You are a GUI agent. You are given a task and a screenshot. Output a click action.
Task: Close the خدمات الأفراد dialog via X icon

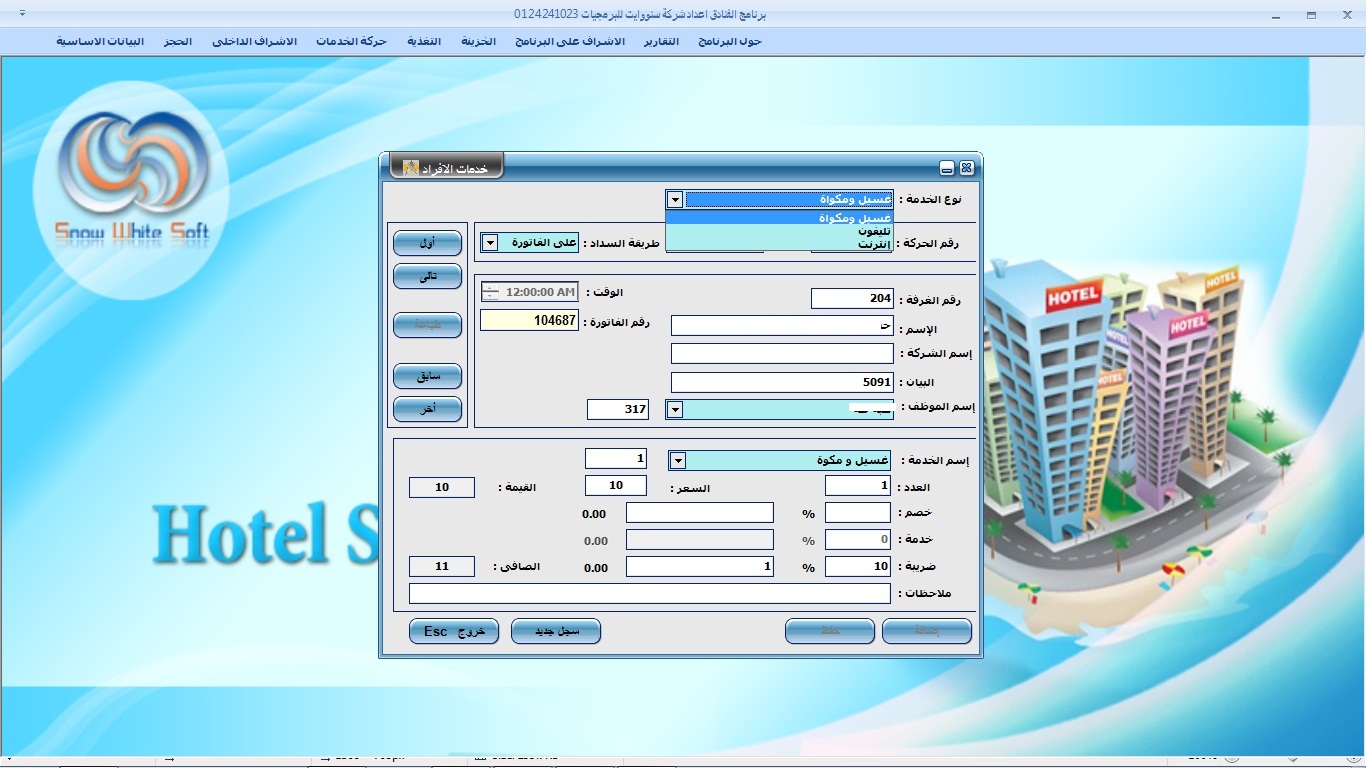click(x=966, y=168)
